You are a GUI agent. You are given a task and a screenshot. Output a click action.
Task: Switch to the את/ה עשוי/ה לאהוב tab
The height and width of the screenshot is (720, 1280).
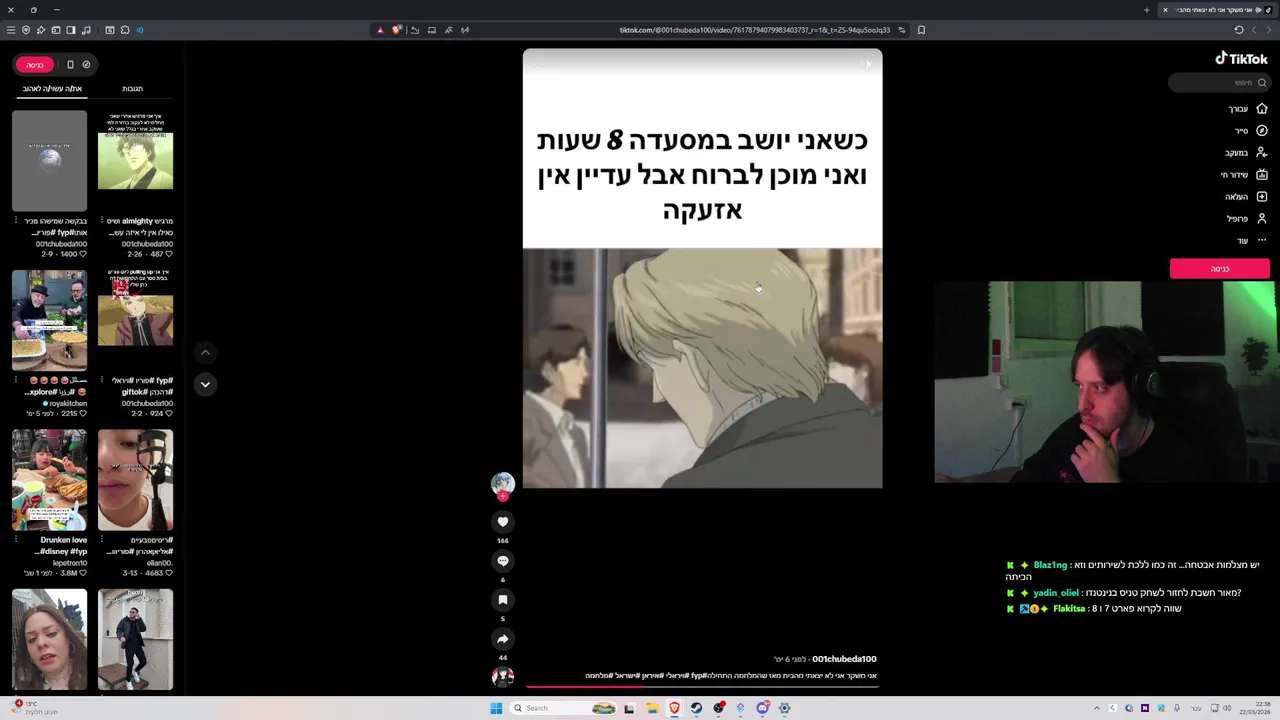click(52, 89)
